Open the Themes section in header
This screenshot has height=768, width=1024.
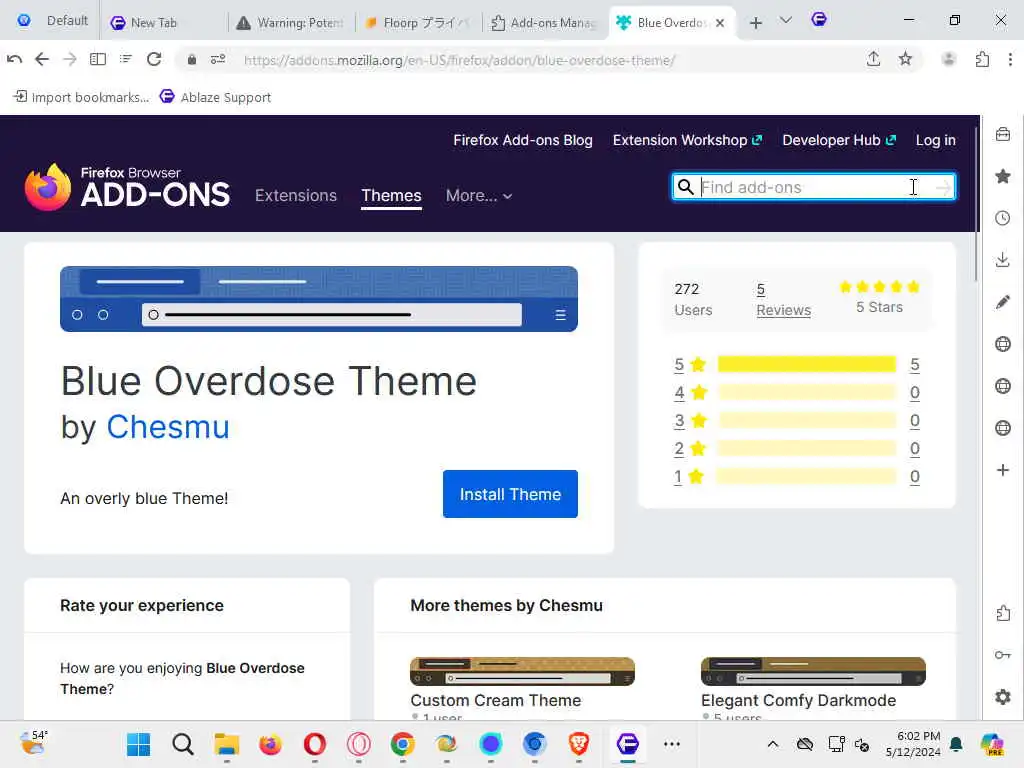pos(391,195)
